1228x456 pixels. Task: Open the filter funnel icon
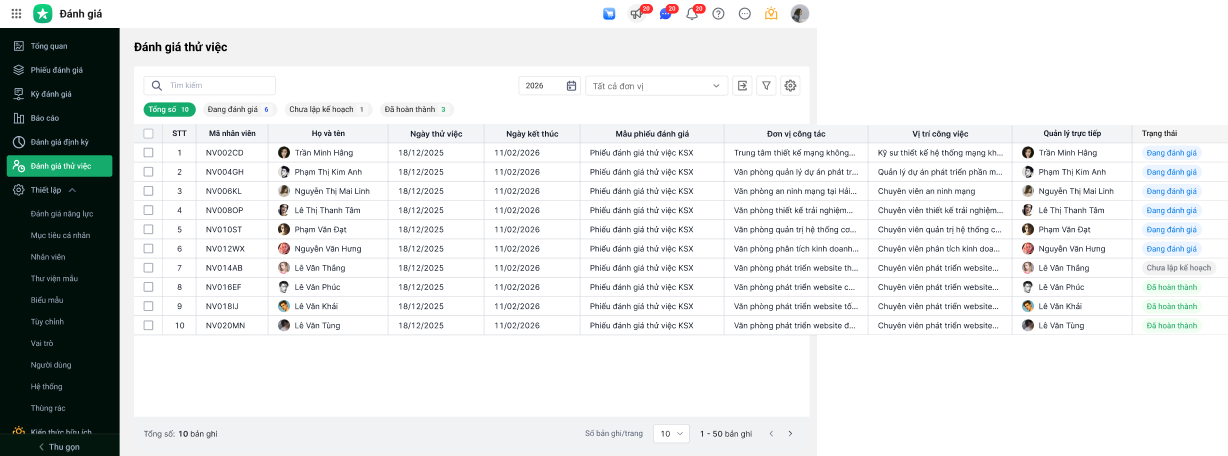(x=767, y=86)
